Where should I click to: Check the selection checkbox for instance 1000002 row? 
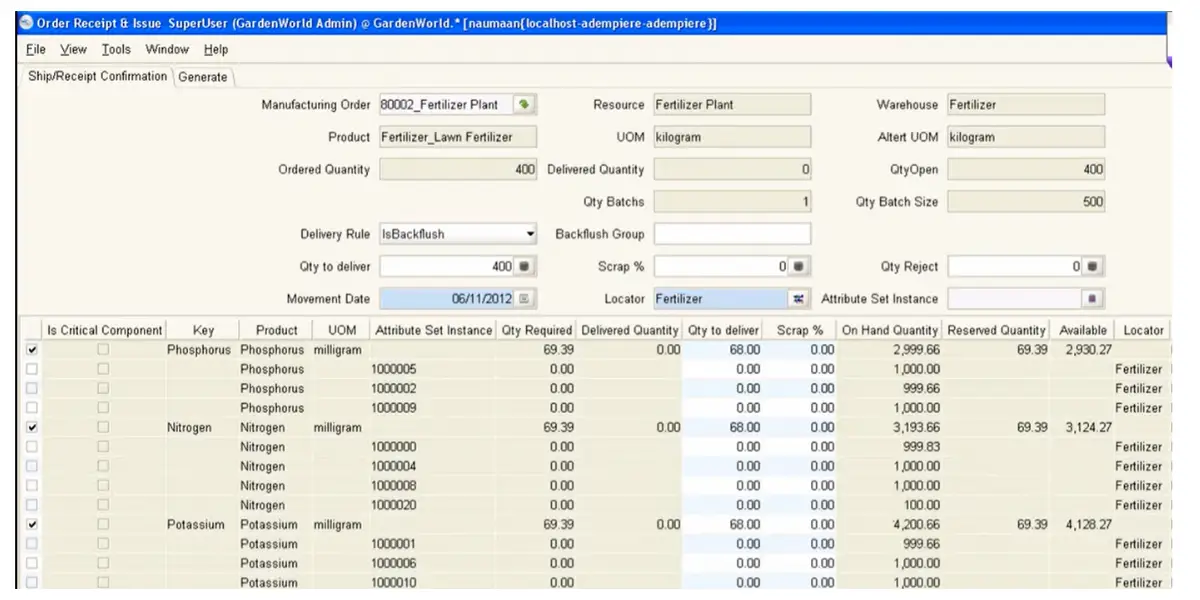[32, 388]
